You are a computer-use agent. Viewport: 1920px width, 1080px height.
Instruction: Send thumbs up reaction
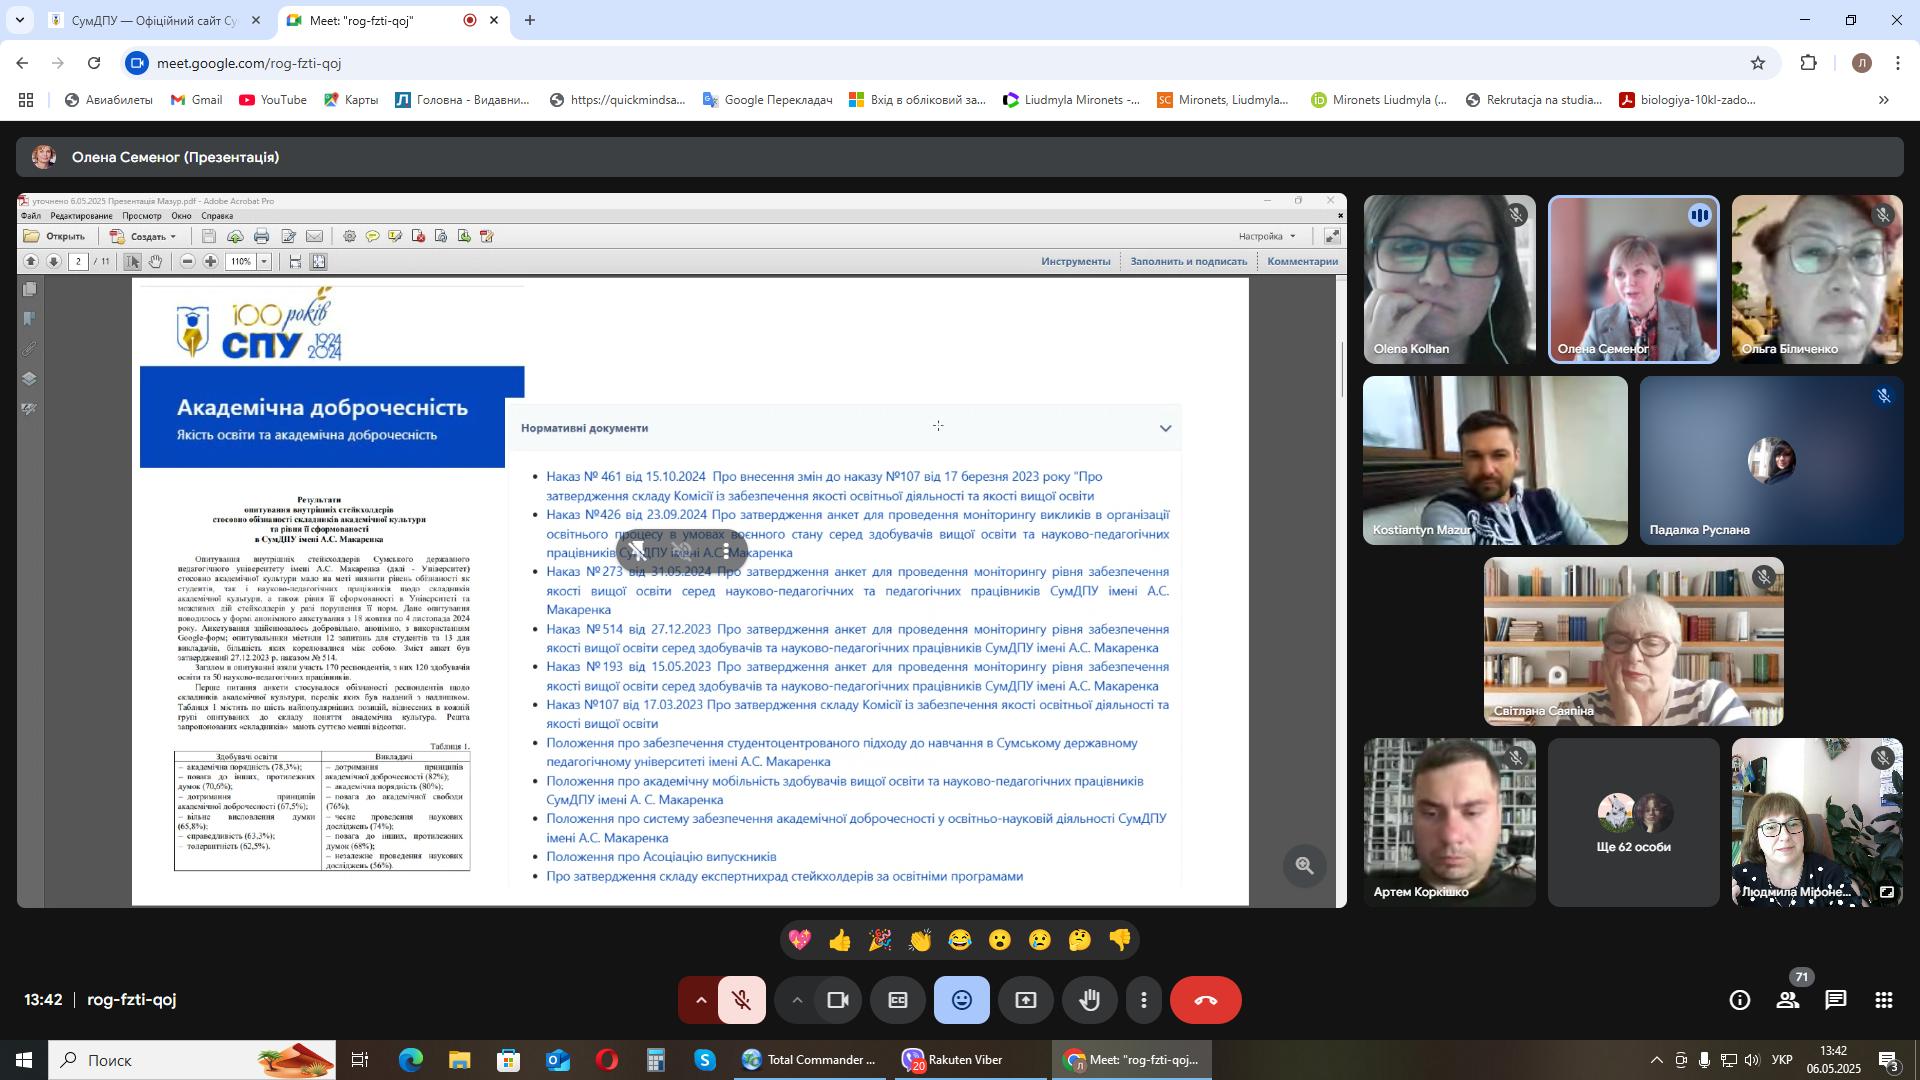[840, 940]
